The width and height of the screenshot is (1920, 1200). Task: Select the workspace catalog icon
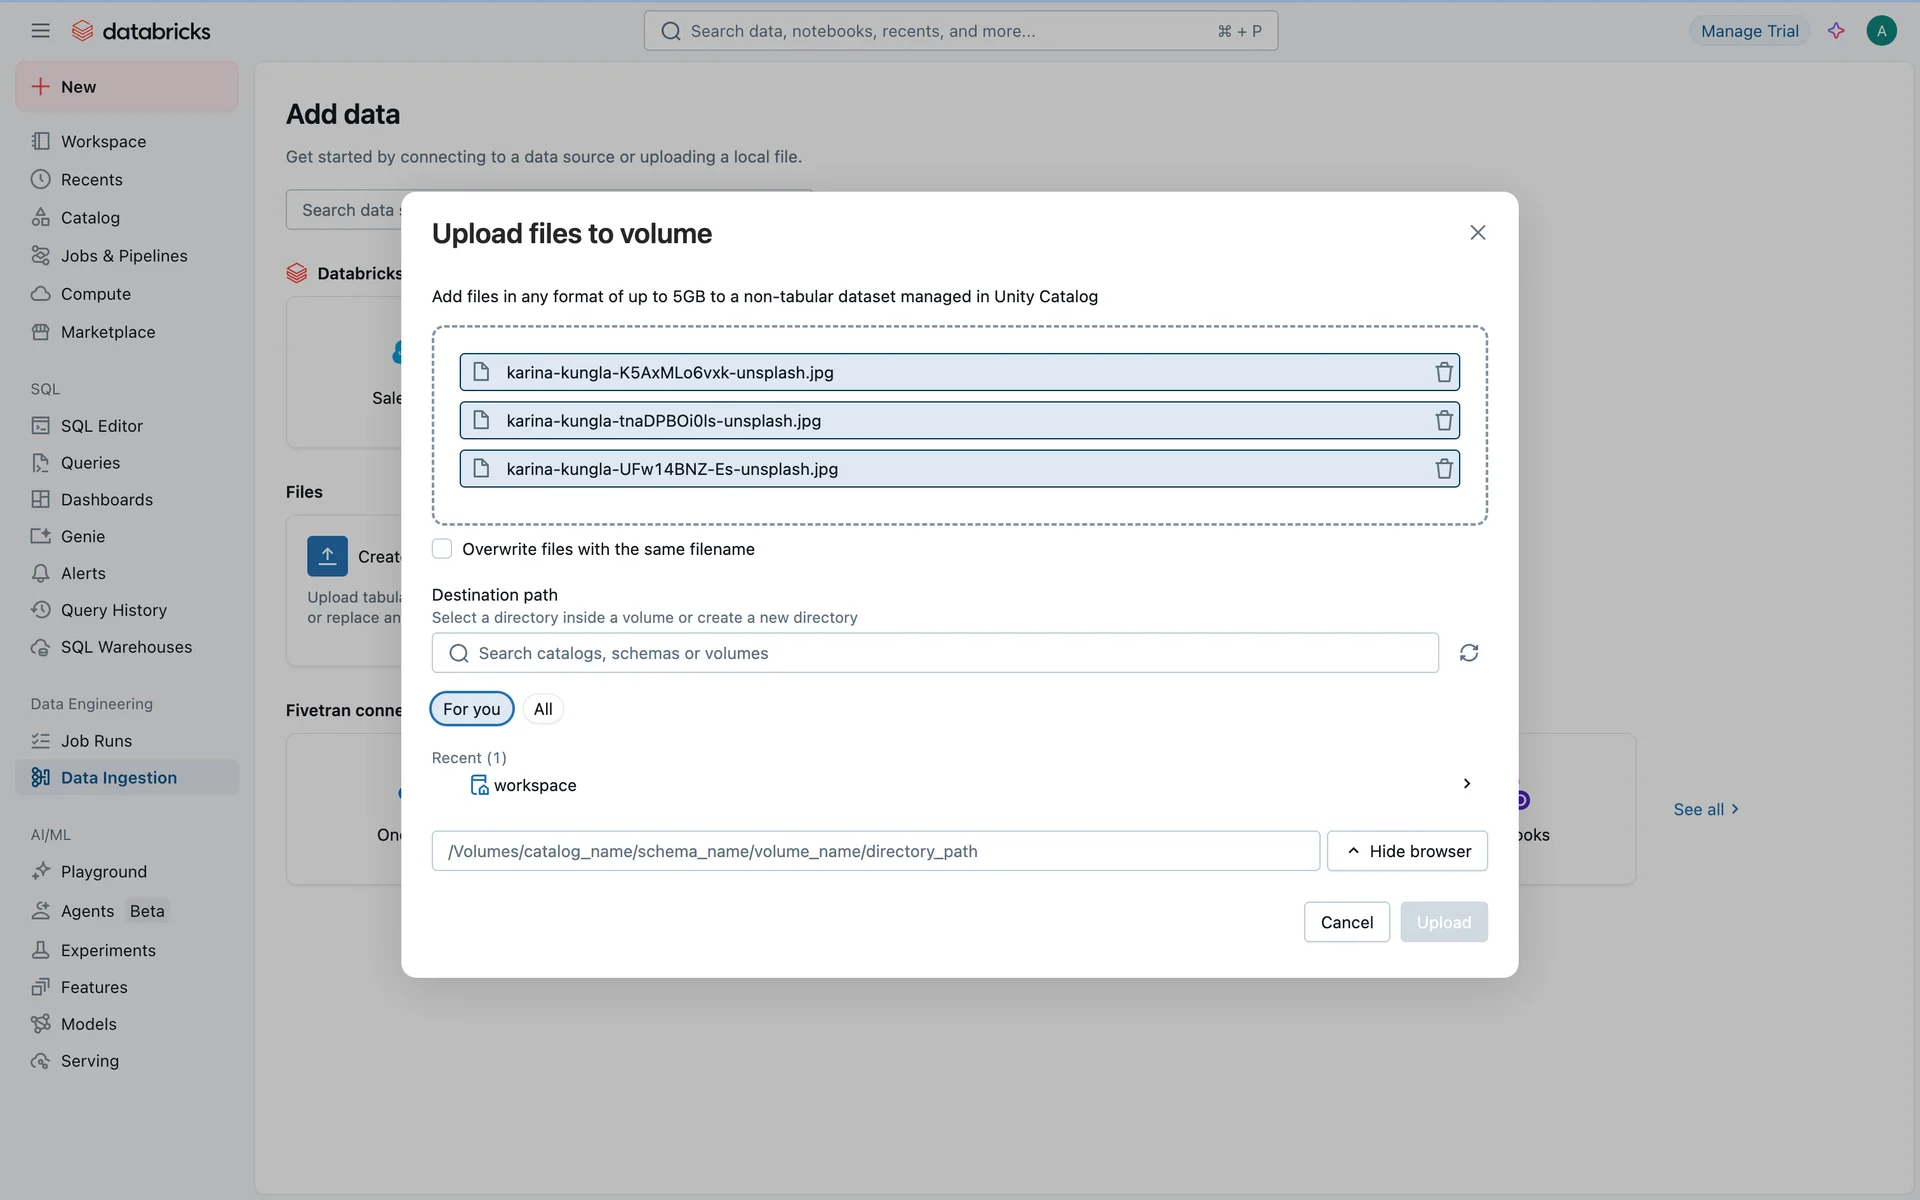[479, 786]
